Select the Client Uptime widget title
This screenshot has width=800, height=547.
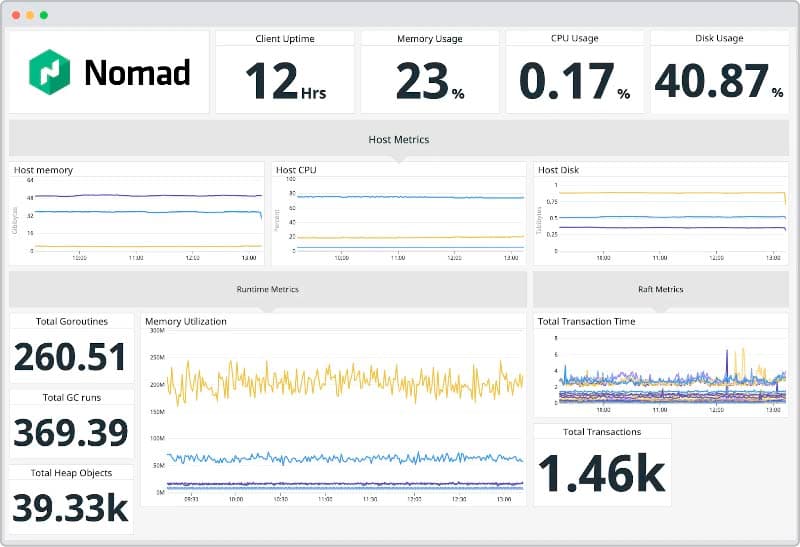pos(285,39)
